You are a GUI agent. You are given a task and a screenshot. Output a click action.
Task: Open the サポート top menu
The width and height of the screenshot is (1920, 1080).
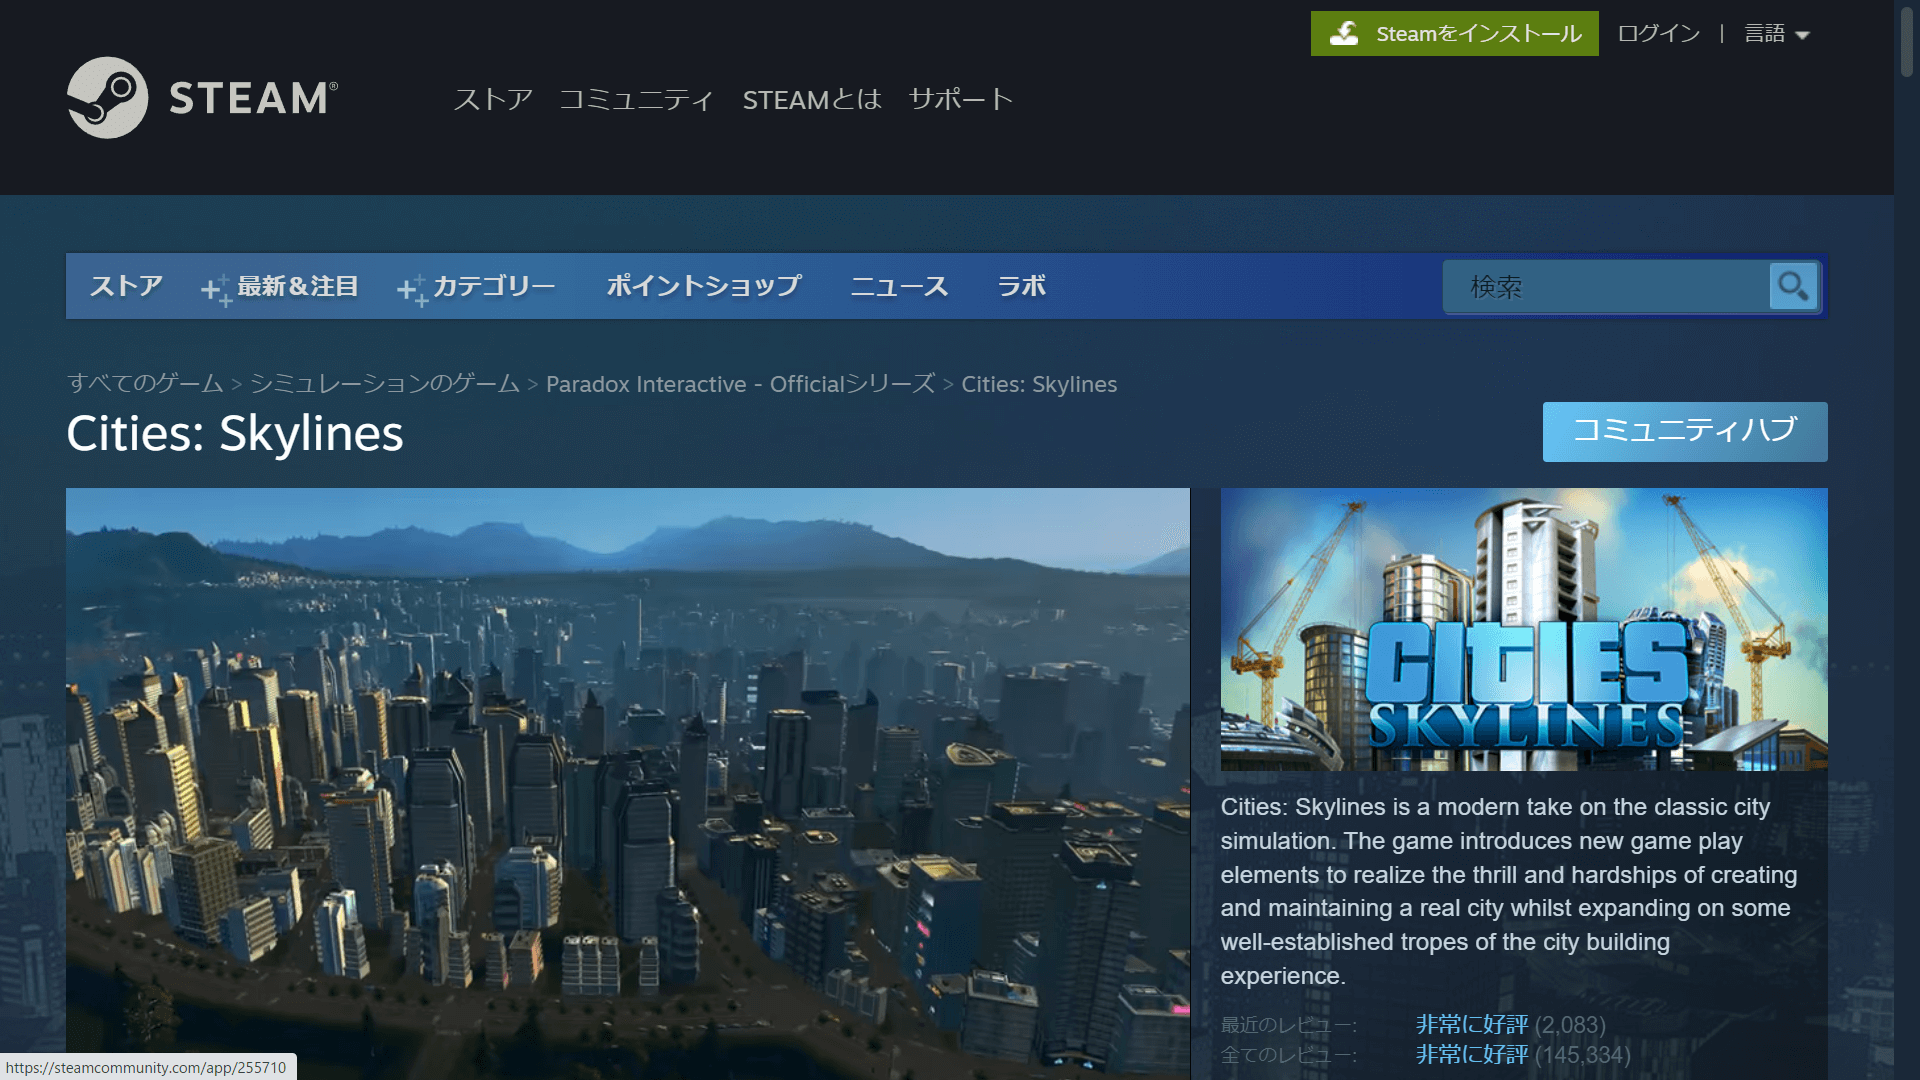click(960, 99)
